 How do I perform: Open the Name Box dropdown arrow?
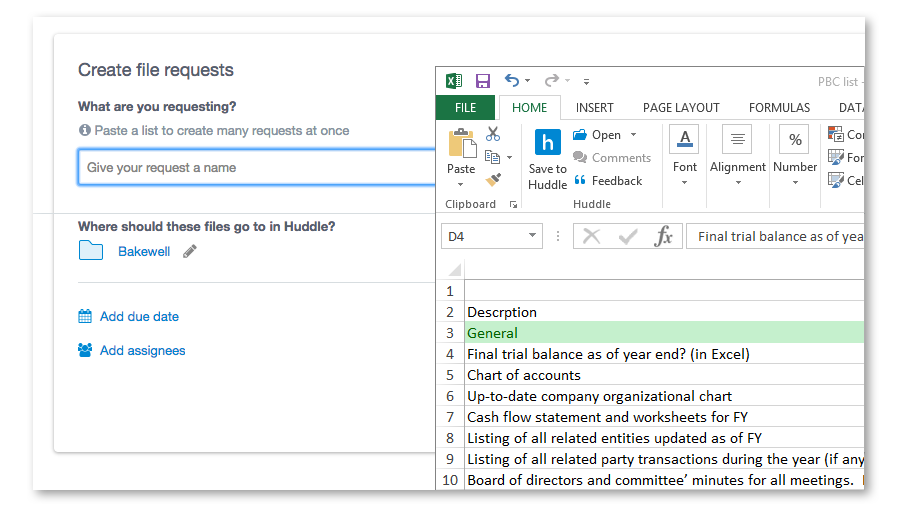(x=532, y=236)
